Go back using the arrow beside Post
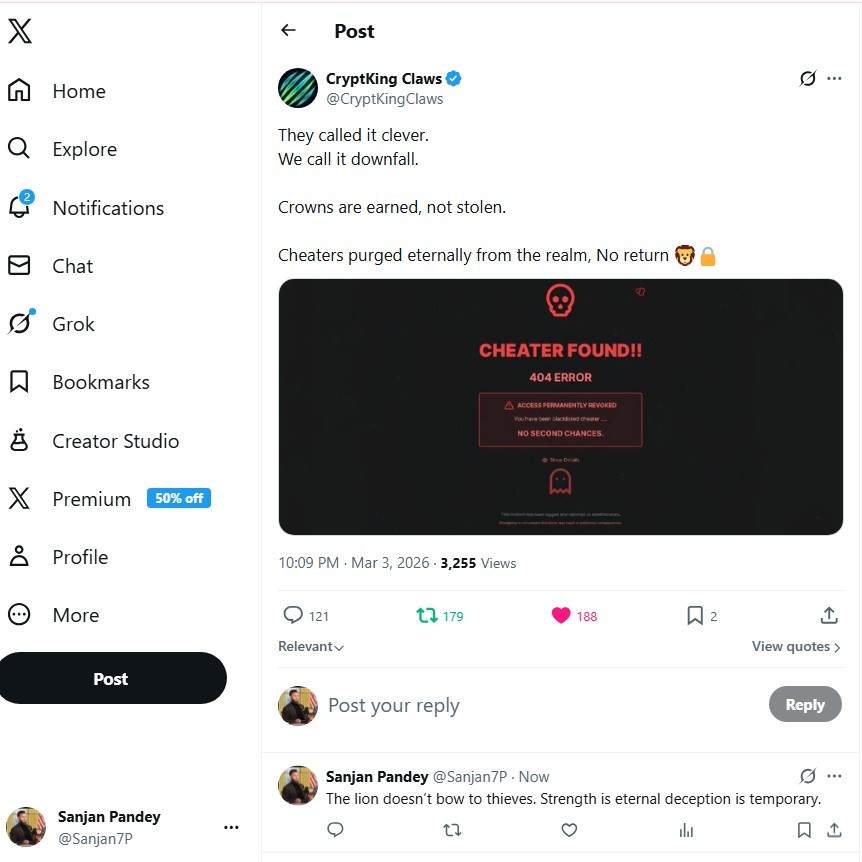The image size is (862, 862). [x=288, y=30]
